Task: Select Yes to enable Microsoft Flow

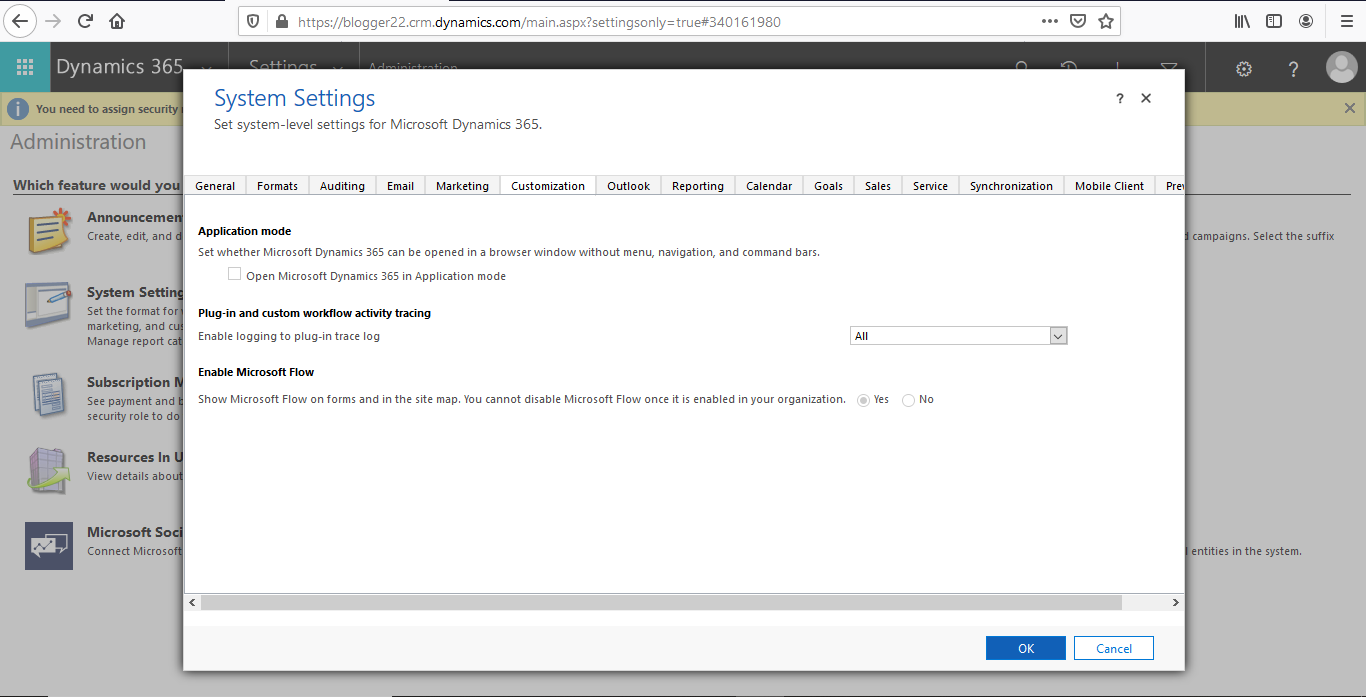Action: (863, 399)
